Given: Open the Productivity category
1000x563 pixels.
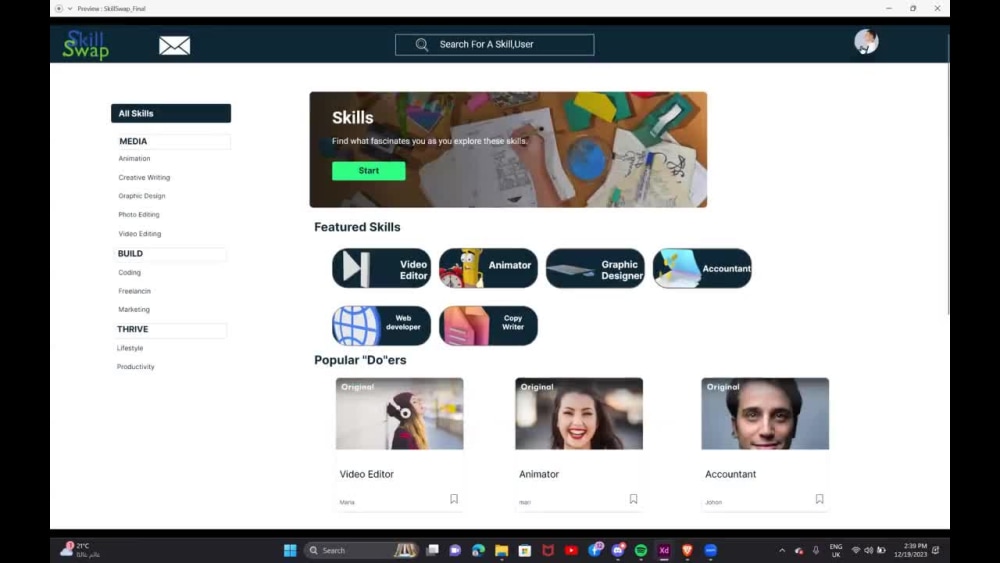Looking at the screenshot, I should point(136,367).
